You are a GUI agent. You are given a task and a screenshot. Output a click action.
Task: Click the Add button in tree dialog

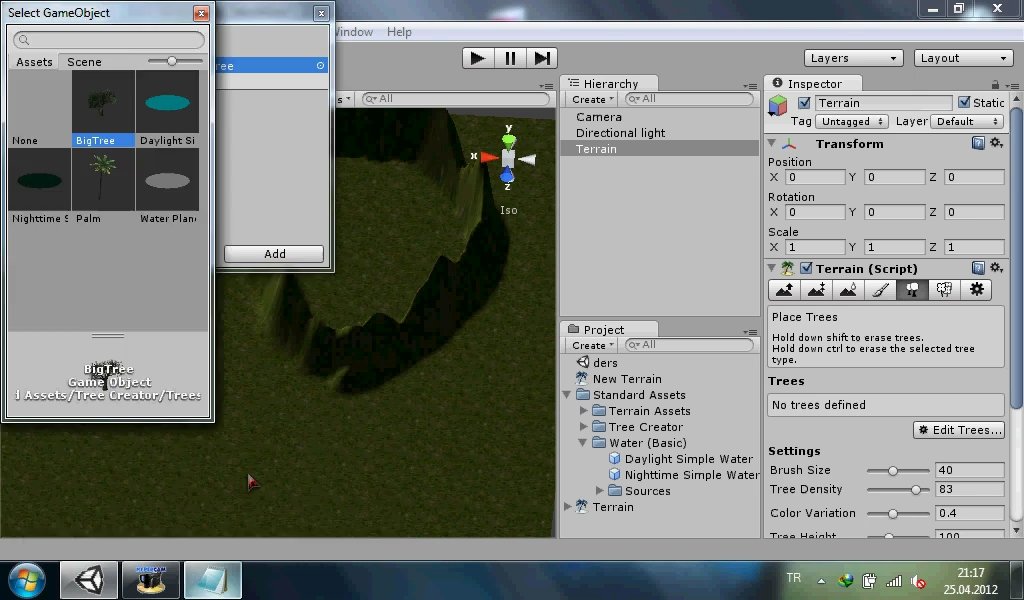(274, 254)
